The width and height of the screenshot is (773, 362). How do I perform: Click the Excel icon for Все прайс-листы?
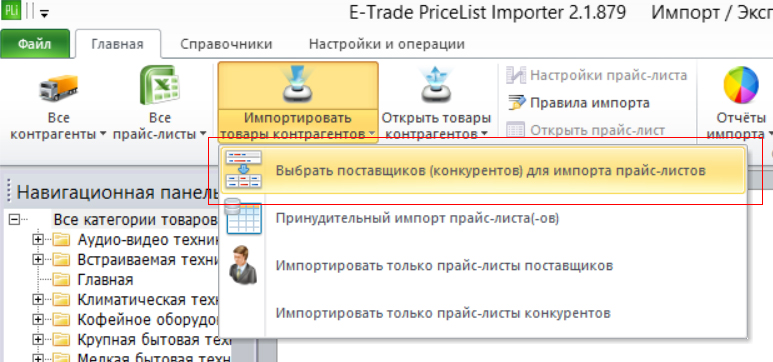click(159, 85)
